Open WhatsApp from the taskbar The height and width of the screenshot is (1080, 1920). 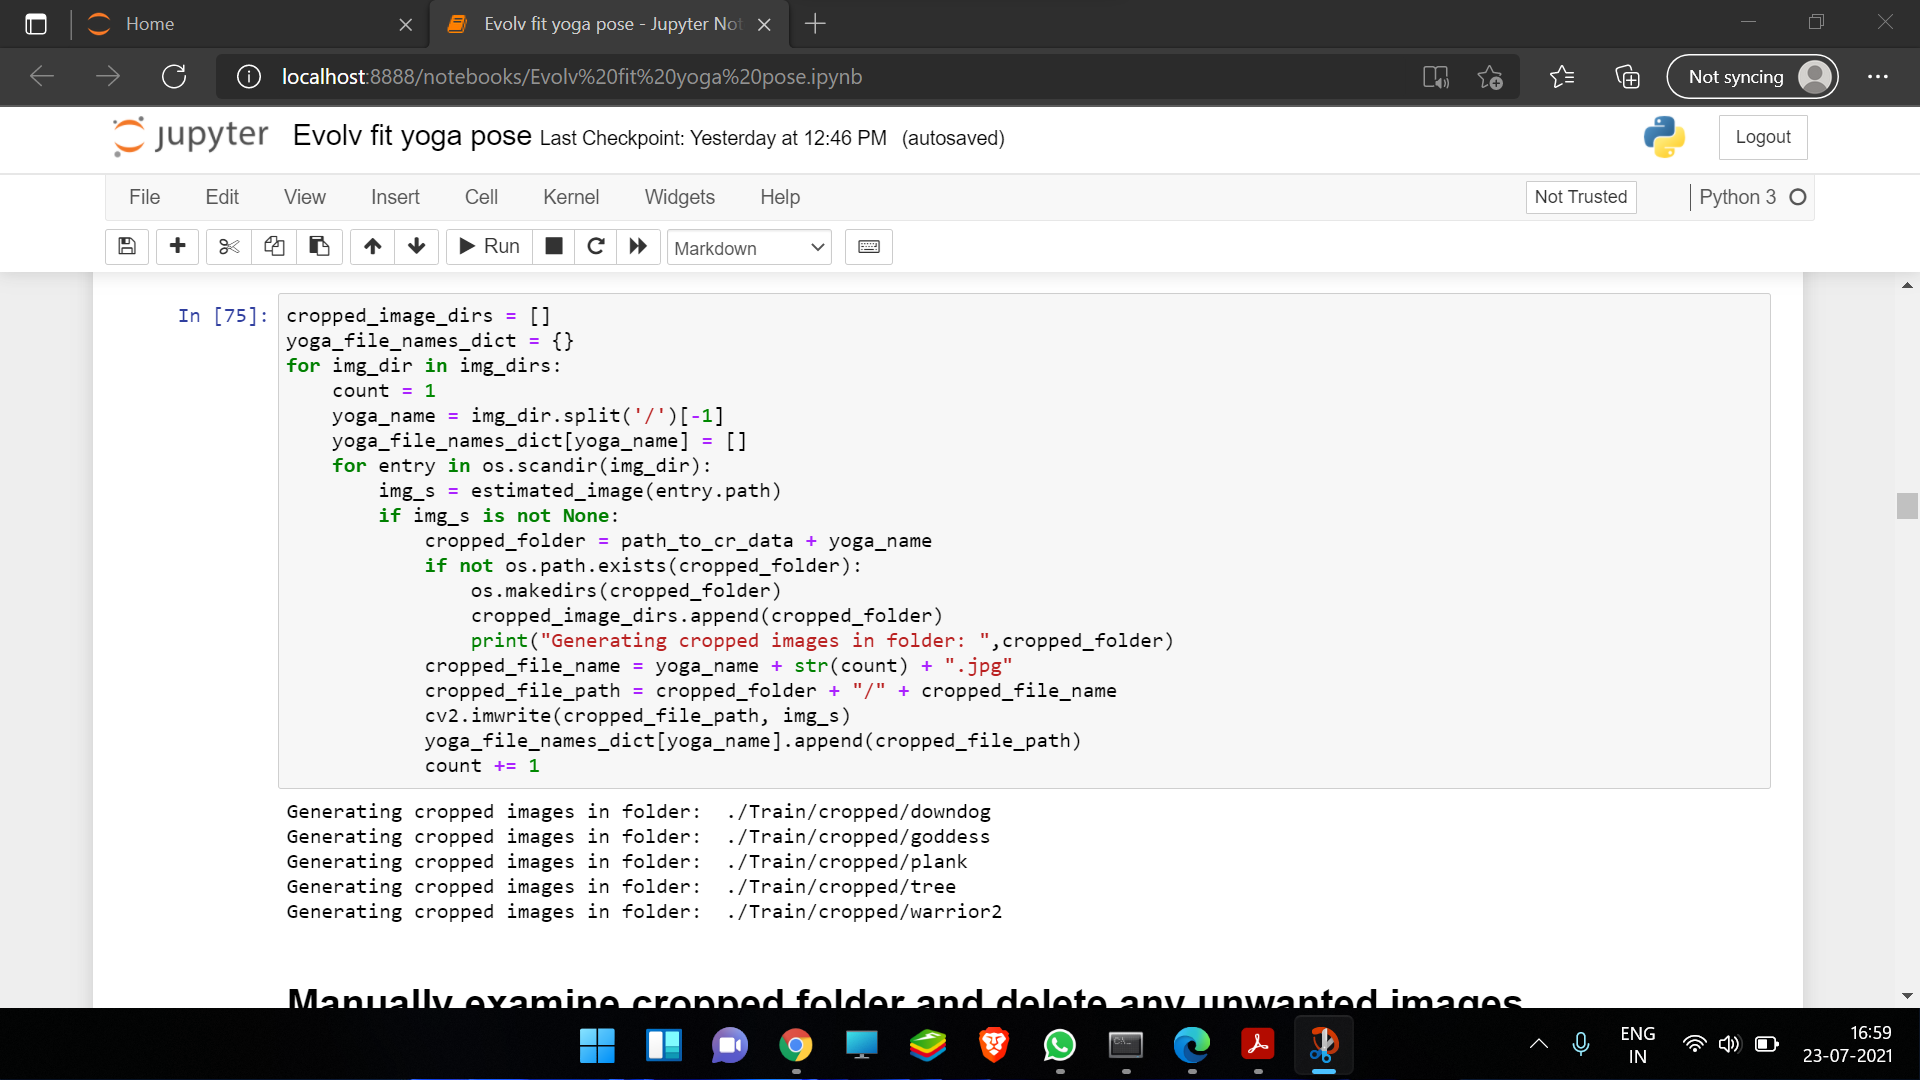tap(1060, 1044)
